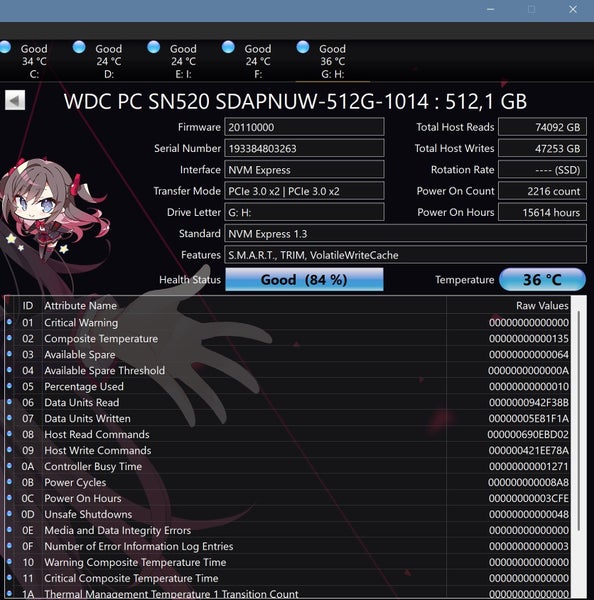
Task: Select the Power Cycles attribute row
Action: click(288, 483)
